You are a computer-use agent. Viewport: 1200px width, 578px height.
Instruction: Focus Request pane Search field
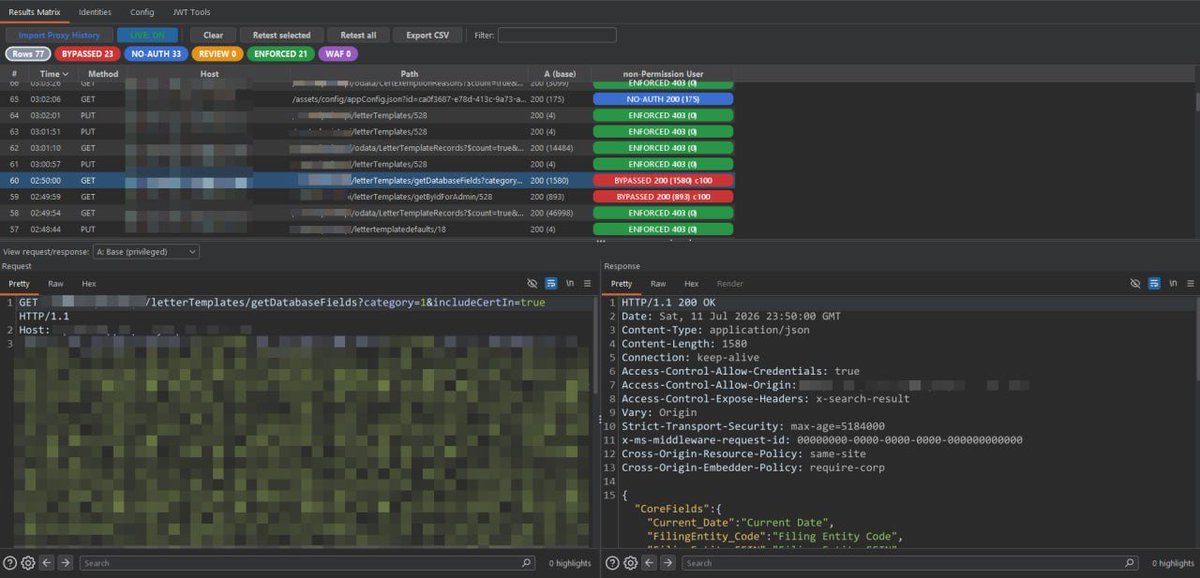[x=307, y=563]
